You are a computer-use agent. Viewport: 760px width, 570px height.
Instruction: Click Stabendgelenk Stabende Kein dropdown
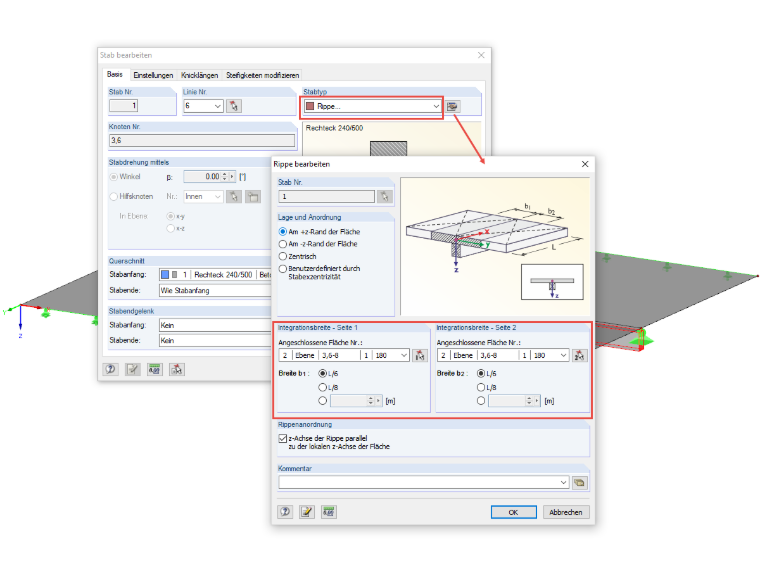pyautogui.click(x=216, y=340)
